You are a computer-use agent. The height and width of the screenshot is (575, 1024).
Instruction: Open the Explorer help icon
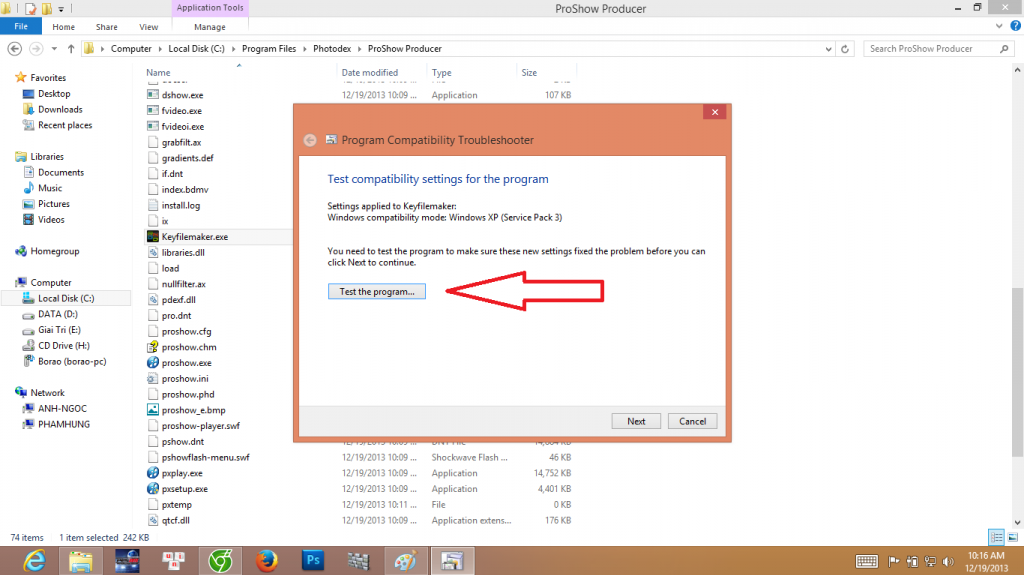click(x=1016, y=26)
